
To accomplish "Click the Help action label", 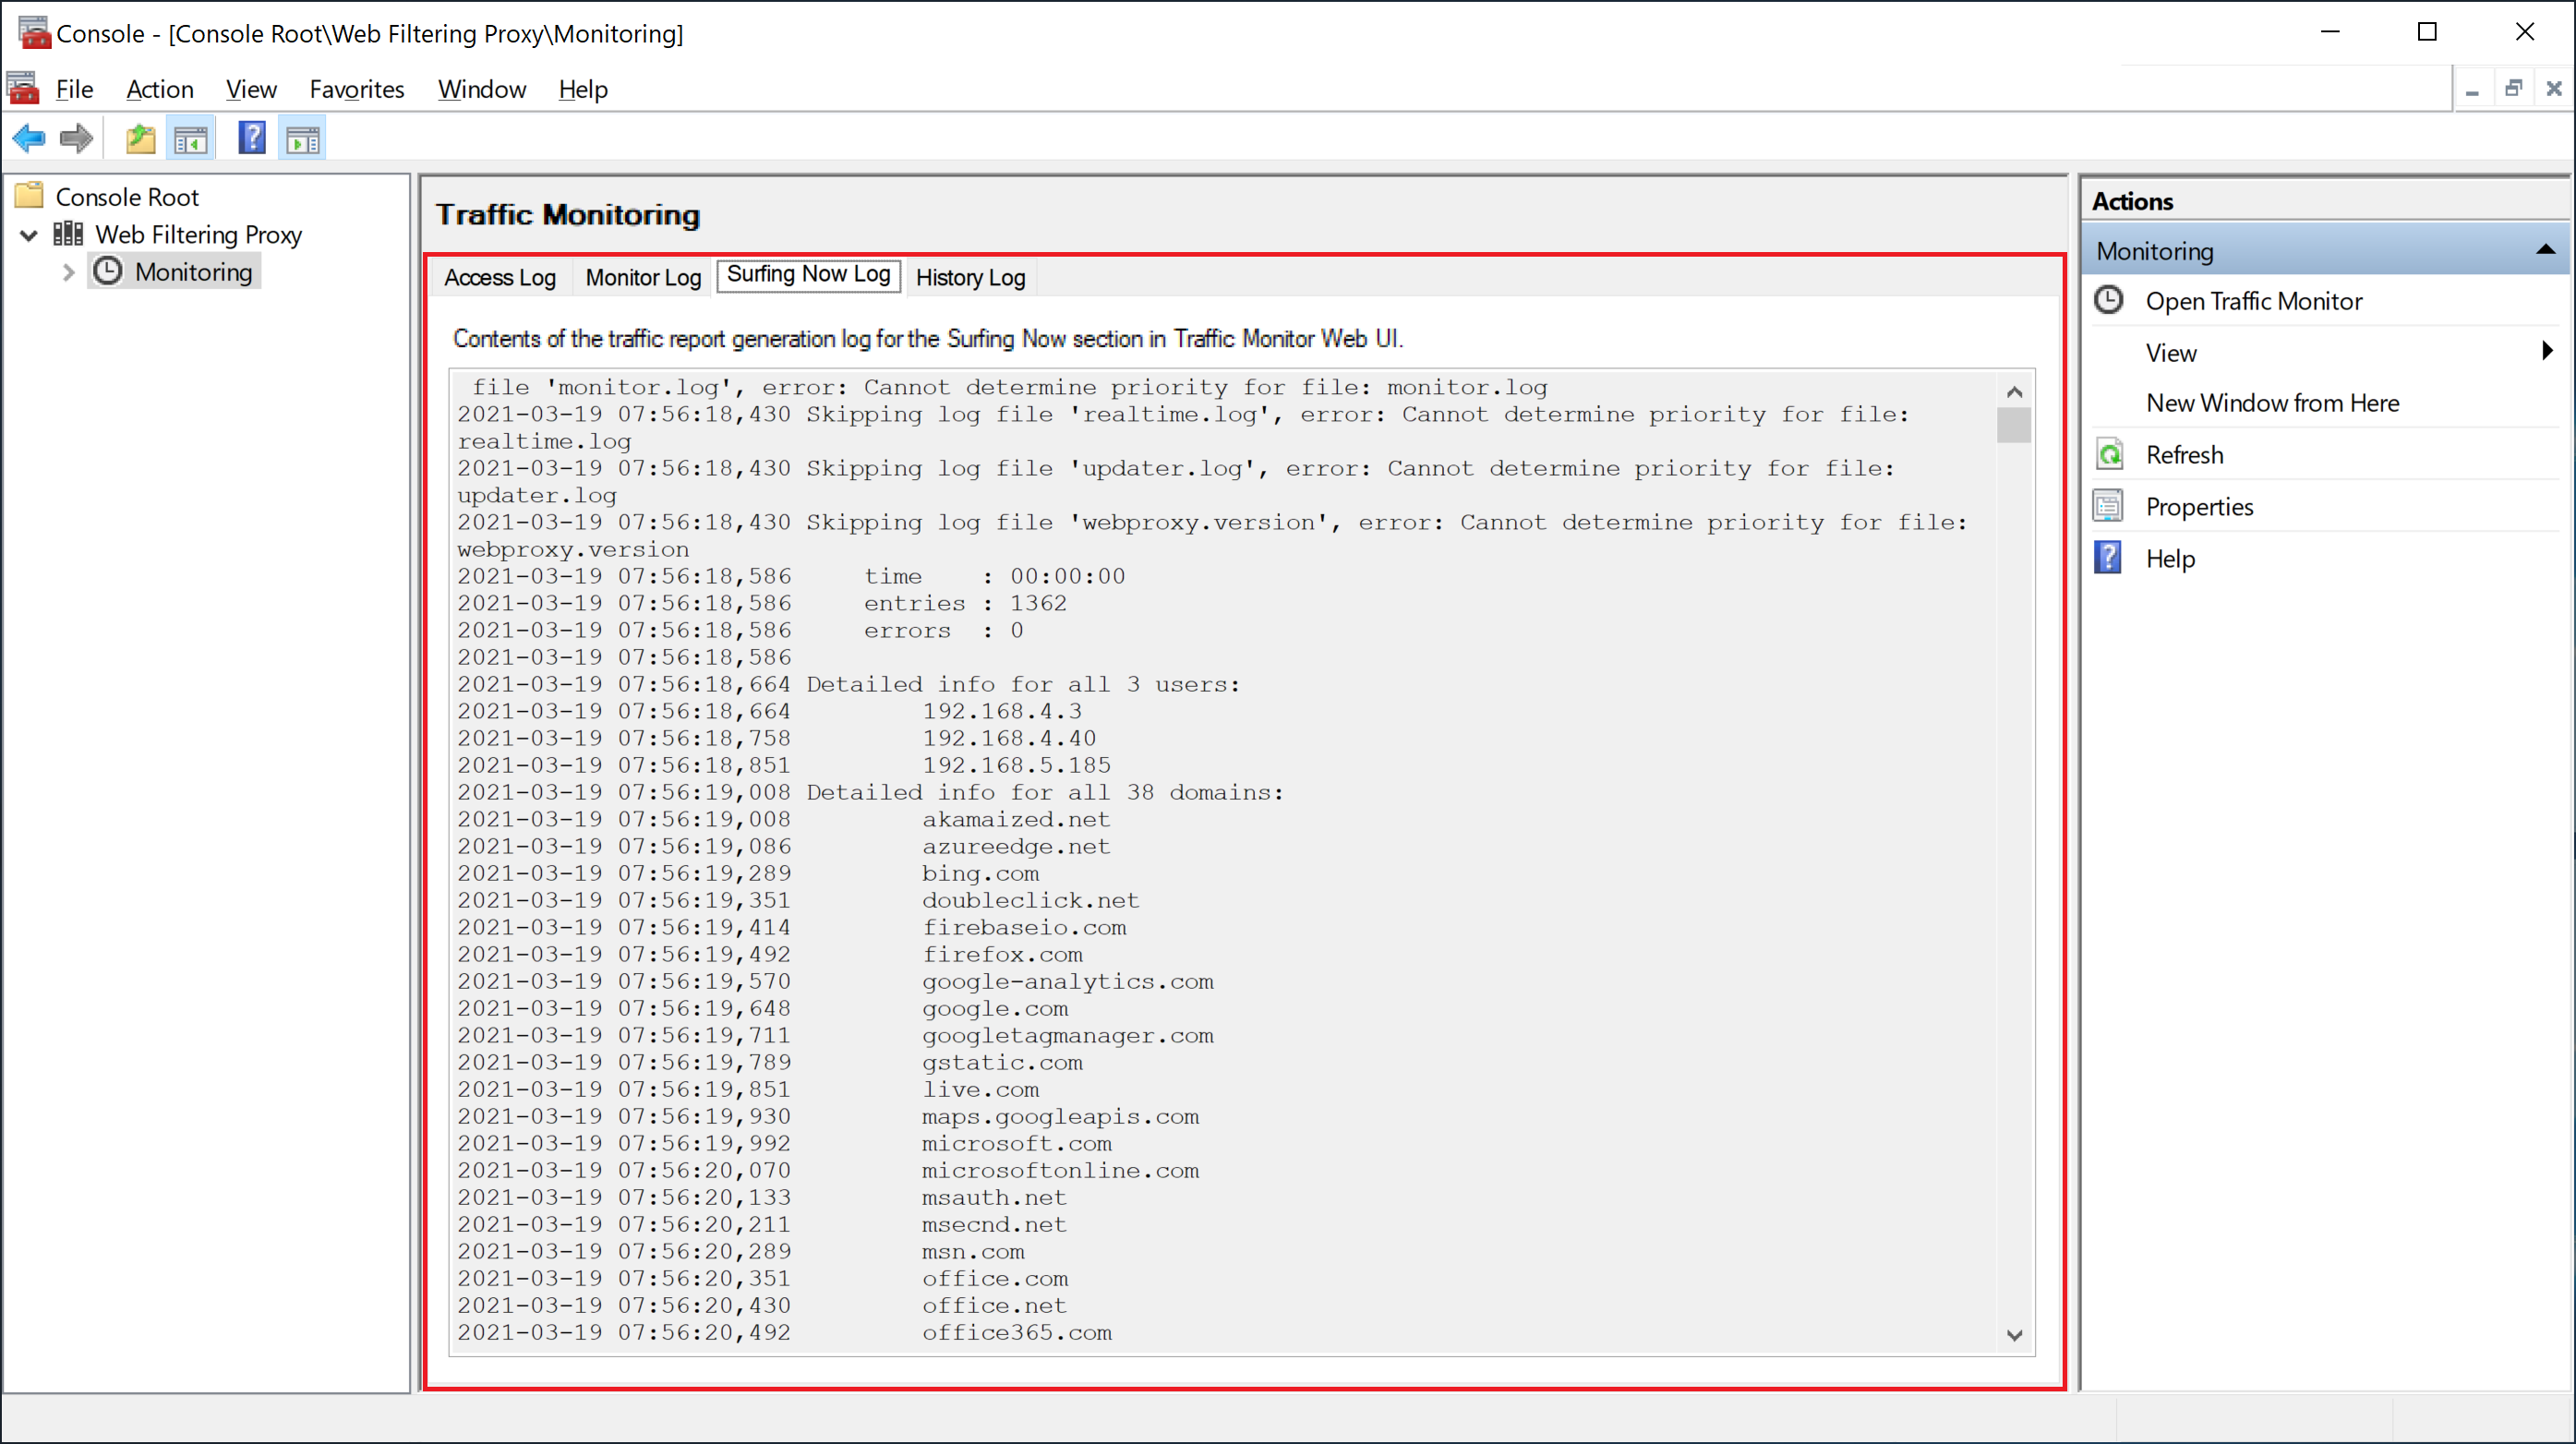I will pos(2170,559).
